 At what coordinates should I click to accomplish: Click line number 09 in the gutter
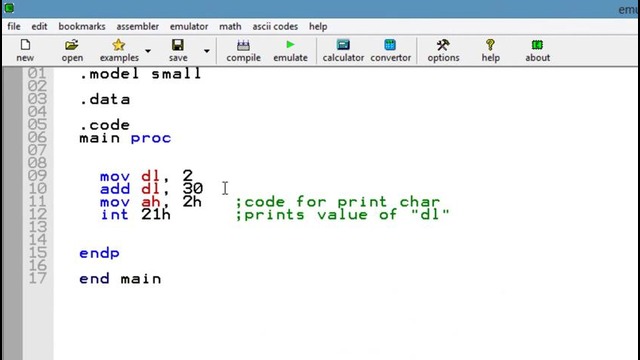[37, 176]
